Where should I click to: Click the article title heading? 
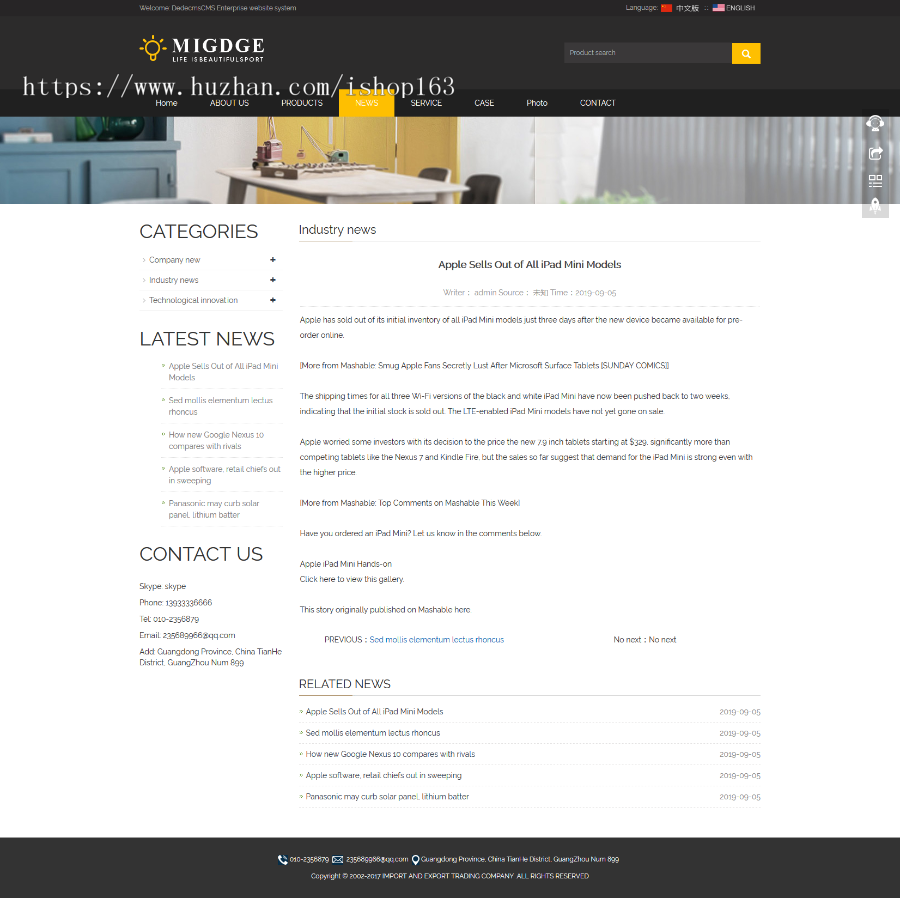click(x=529, y=265)
